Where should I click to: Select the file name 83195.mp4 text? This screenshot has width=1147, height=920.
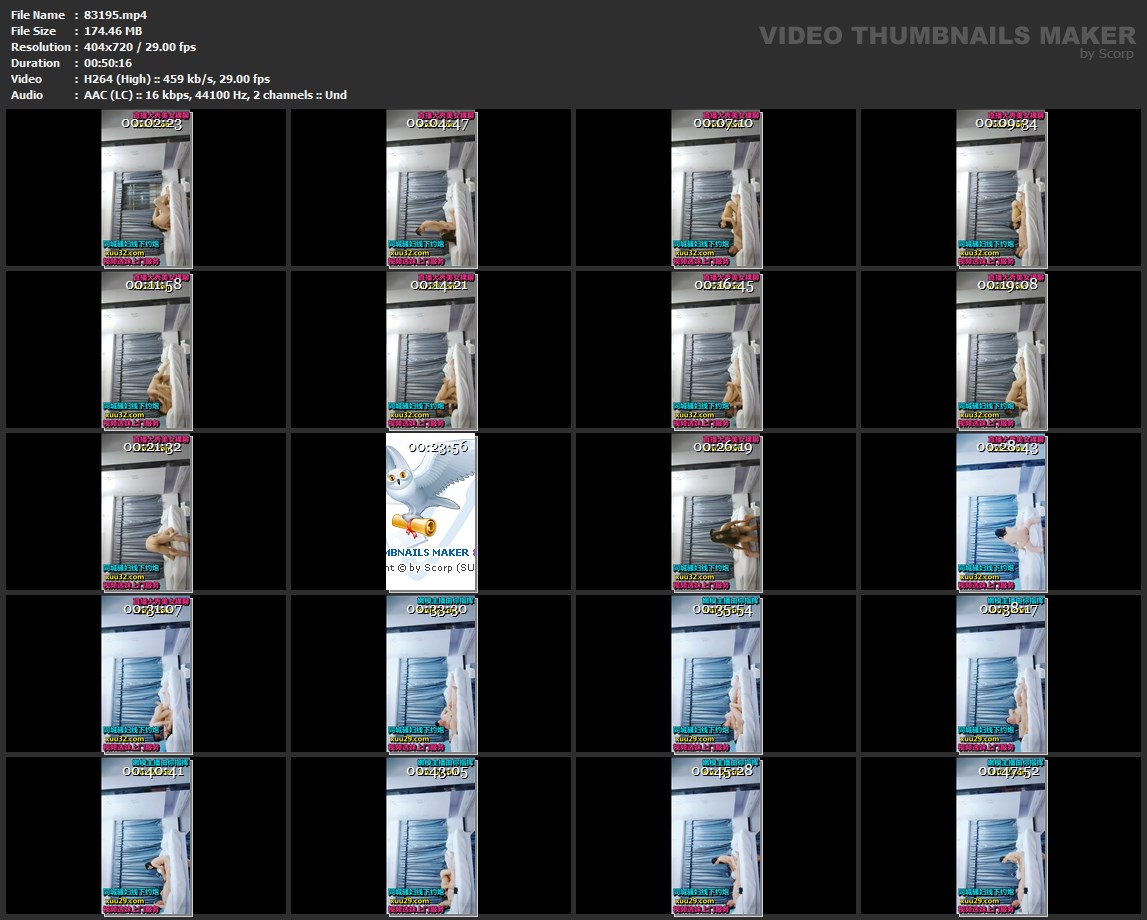116,15
